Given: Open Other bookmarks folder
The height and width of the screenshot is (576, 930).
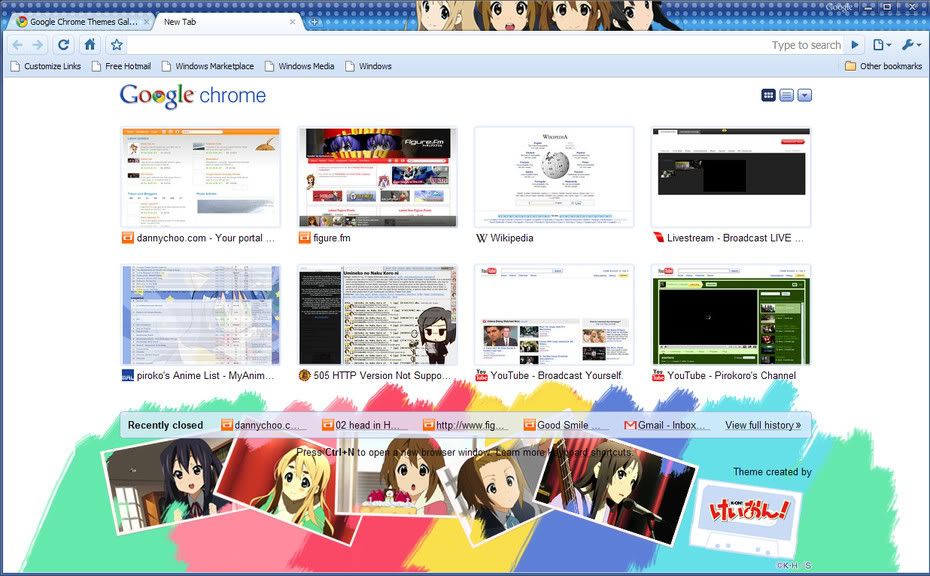Looking at the screenshot, I should click(883, 66).
